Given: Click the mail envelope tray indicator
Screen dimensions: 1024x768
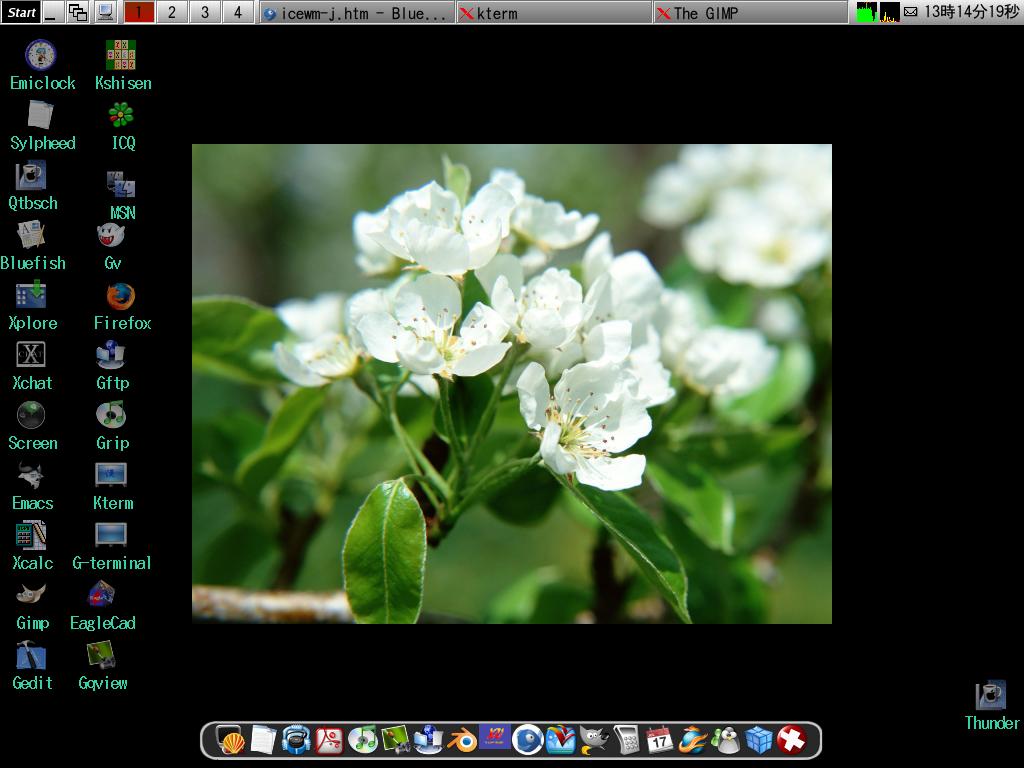Looking at the screenshot, I should coord(910,13).
